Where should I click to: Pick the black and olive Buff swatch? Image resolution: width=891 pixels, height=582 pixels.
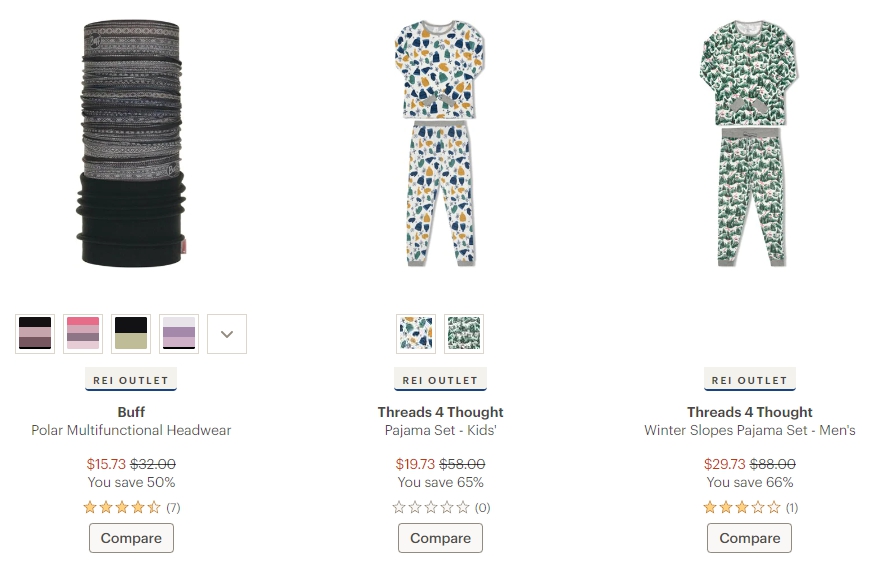click(x=131, y=334)
